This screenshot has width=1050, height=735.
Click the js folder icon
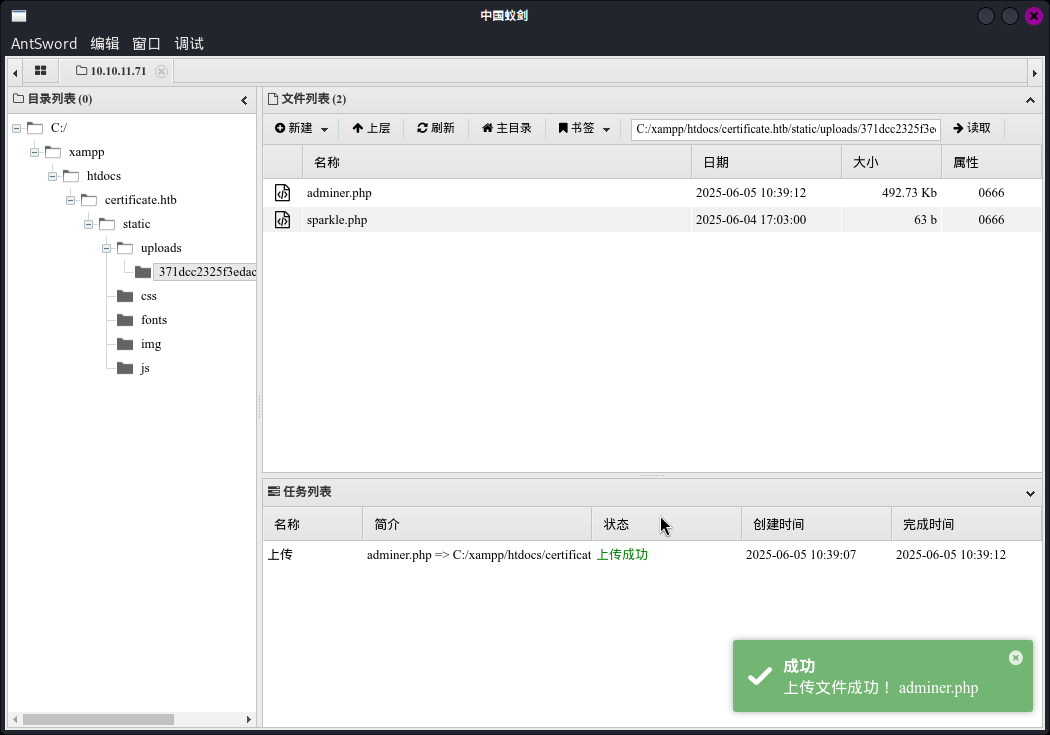click(x=125, y=368)
